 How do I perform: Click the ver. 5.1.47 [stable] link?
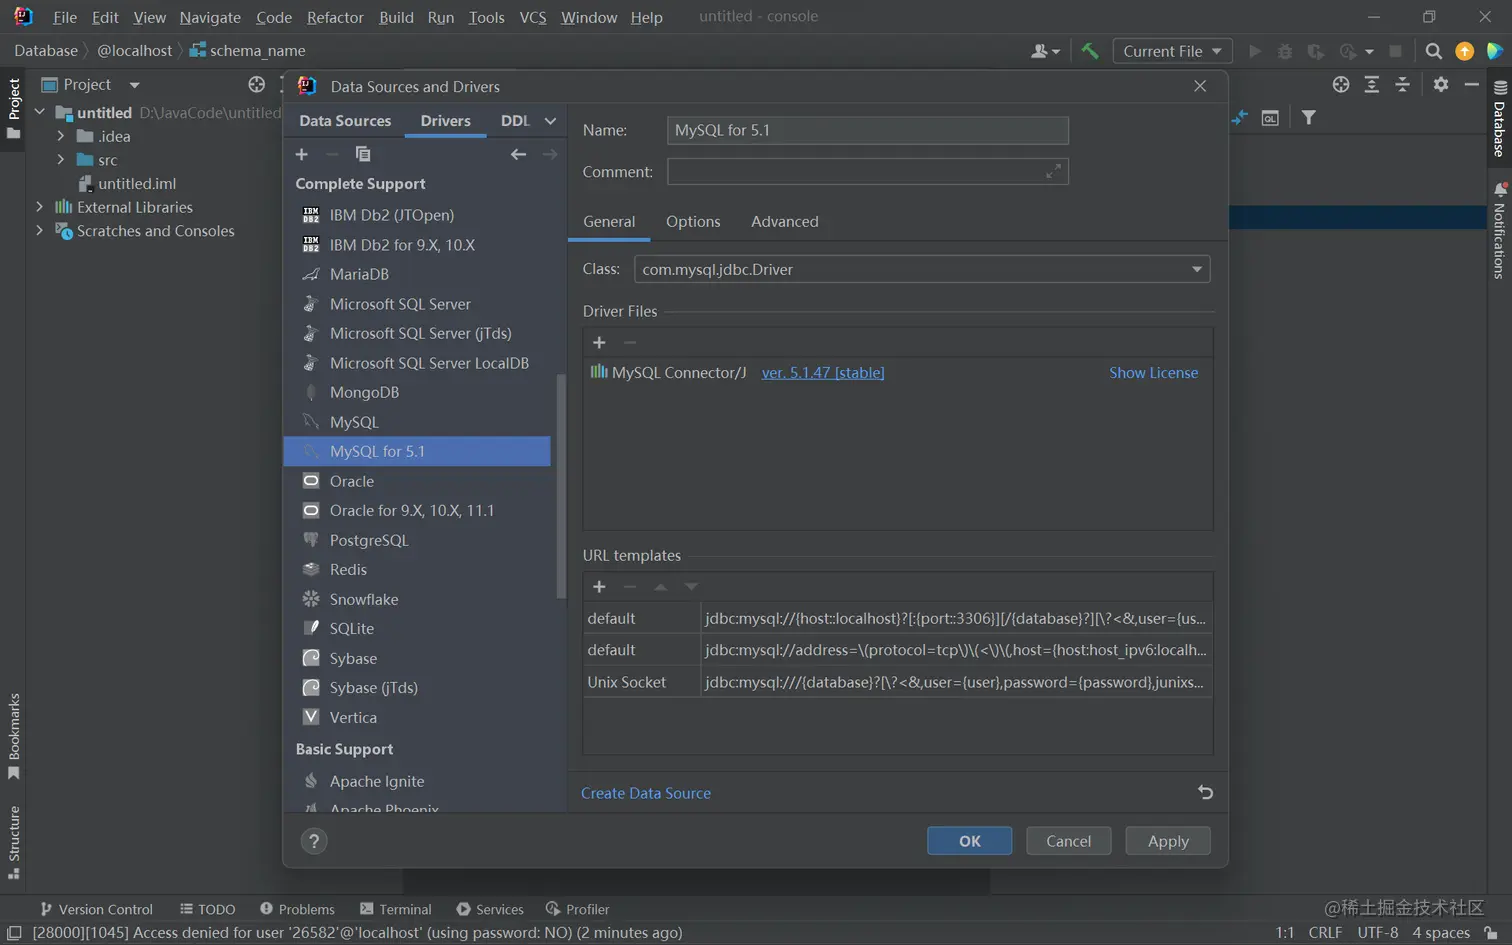(823, 373)
